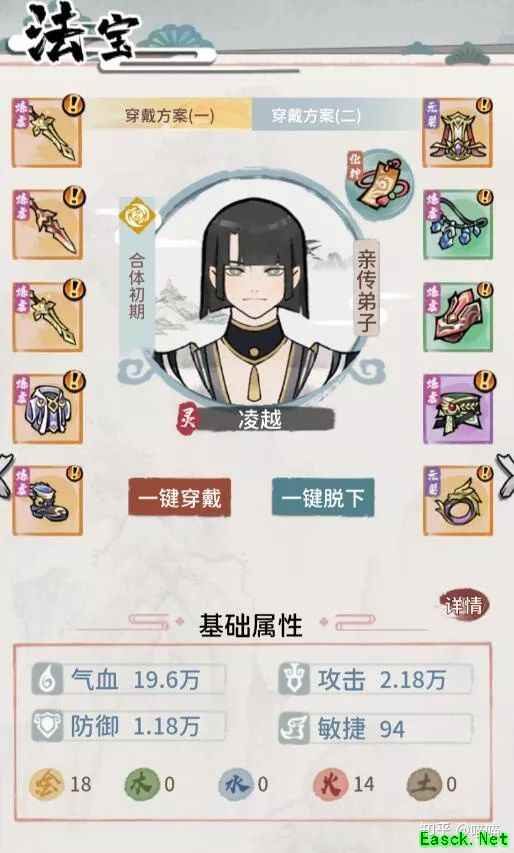Click the 一键穿戴 button
This screenshot has width=514, height=853.
point(179,497)
